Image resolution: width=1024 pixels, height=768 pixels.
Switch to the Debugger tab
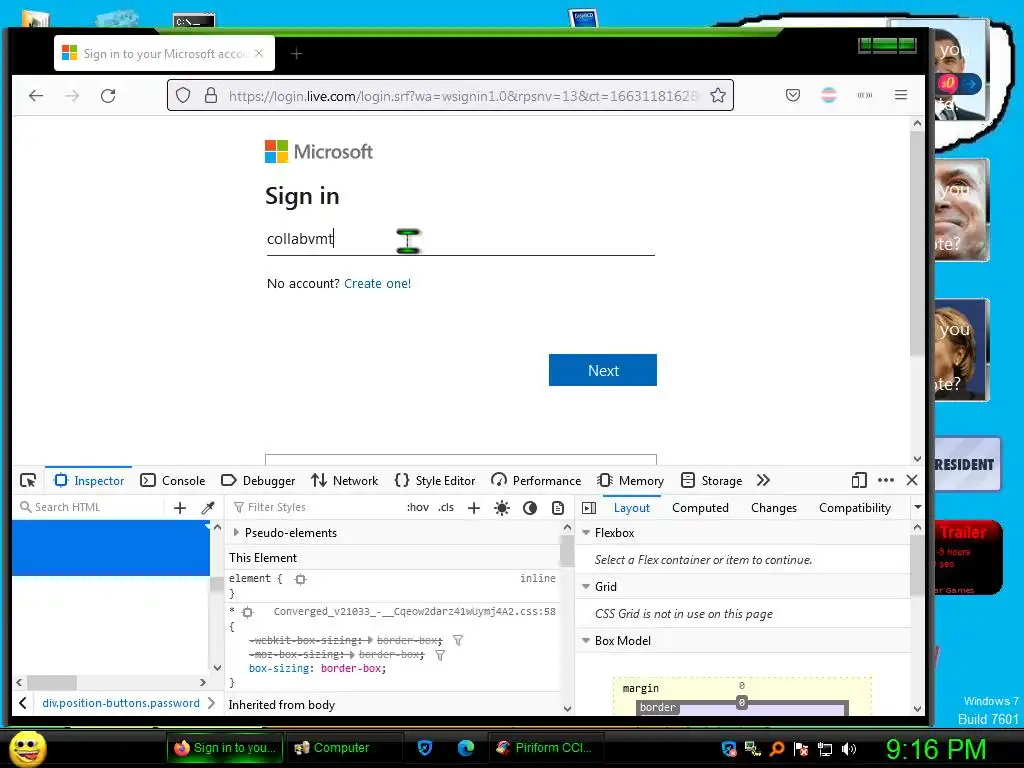pos(259,481)
